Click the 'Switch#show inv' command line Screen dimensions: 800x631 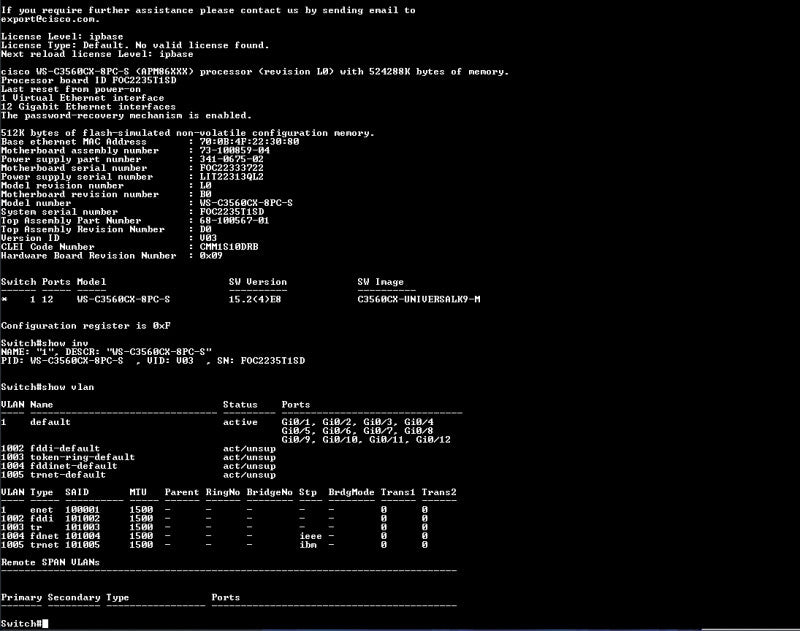[44, 343]
